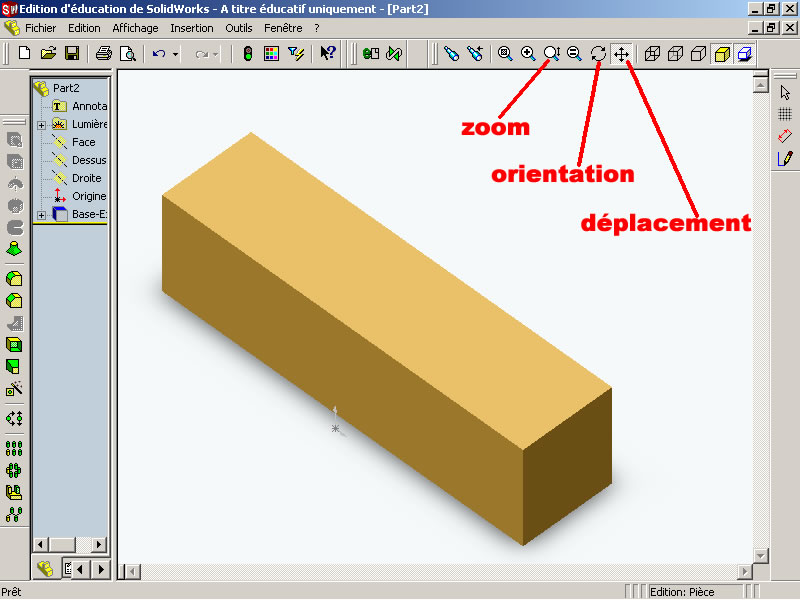Toggle the Grid icon on the right toolbar

785,114
